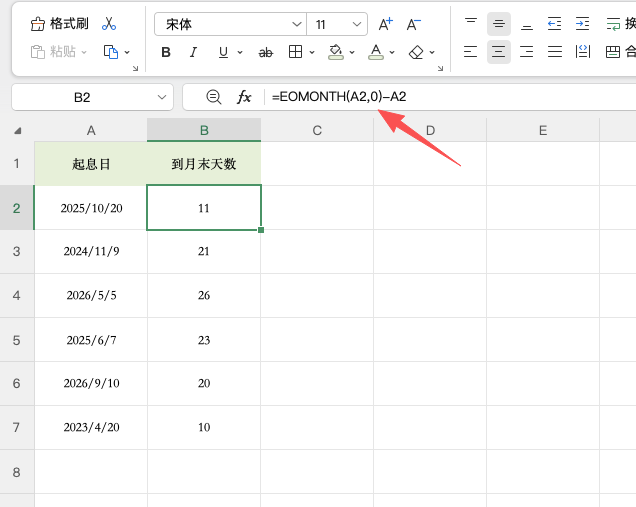Expand underline style dropdown arrow

pyautogui.click(x=240, y=52)
